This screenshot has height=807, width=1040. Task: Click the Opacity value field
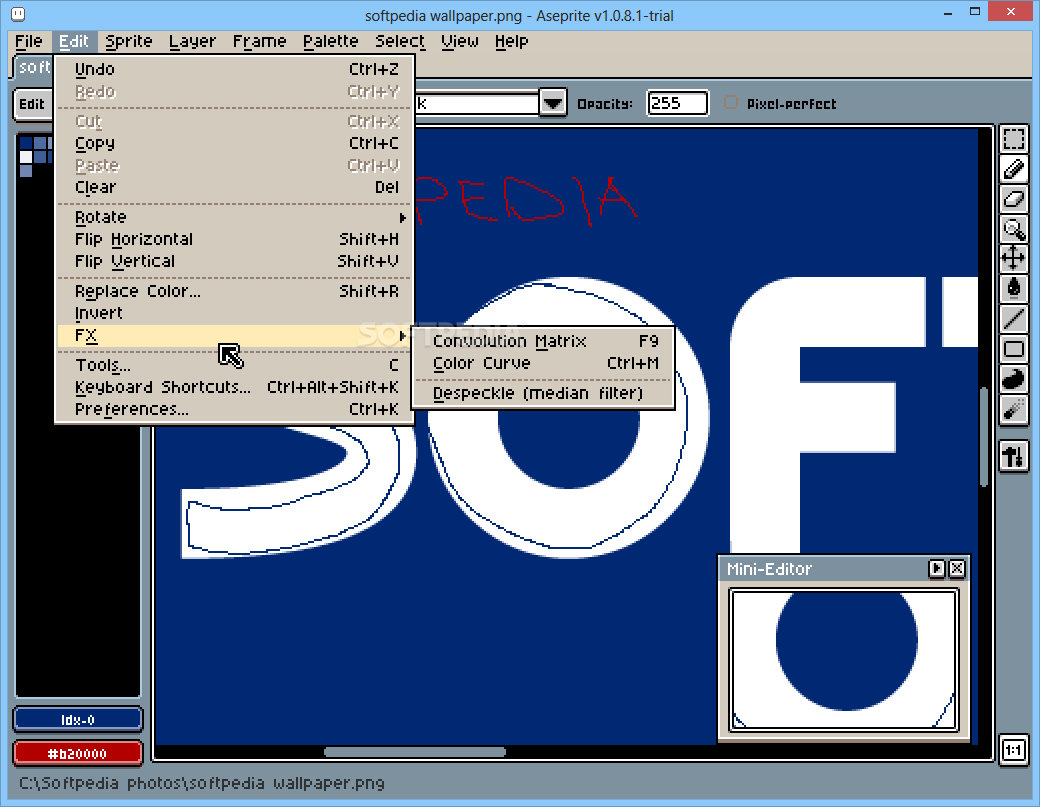(677, 103)
